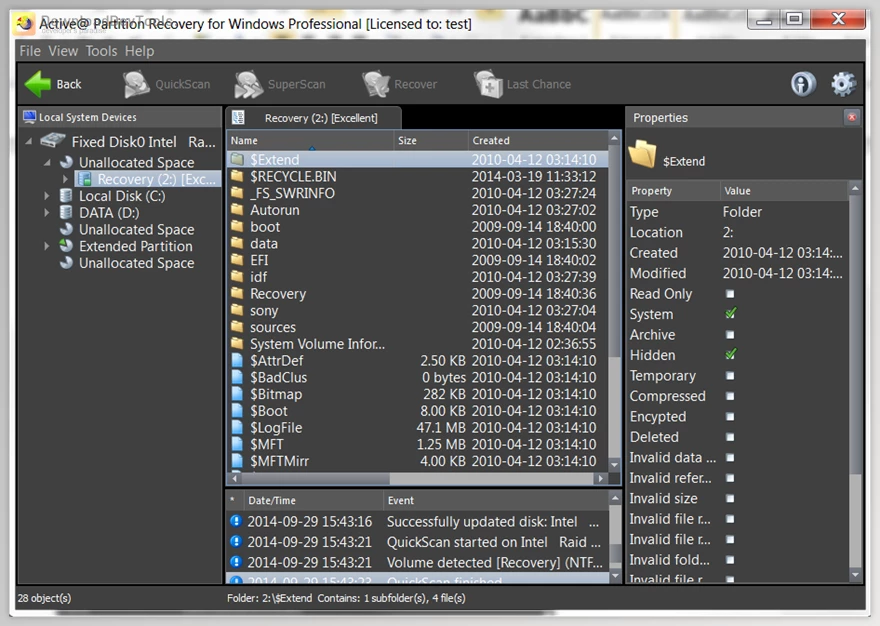This screenshot has width=880, height=626.
Task: Open the info/about icon
Action: 803,84
